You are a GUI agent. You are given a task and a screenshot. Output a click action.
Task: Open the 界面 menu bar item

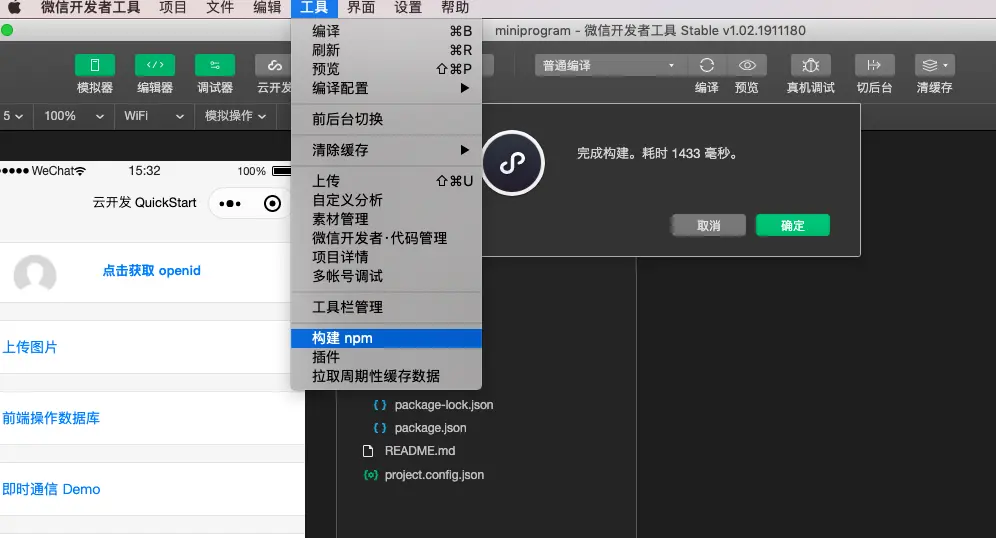(361, 8)
